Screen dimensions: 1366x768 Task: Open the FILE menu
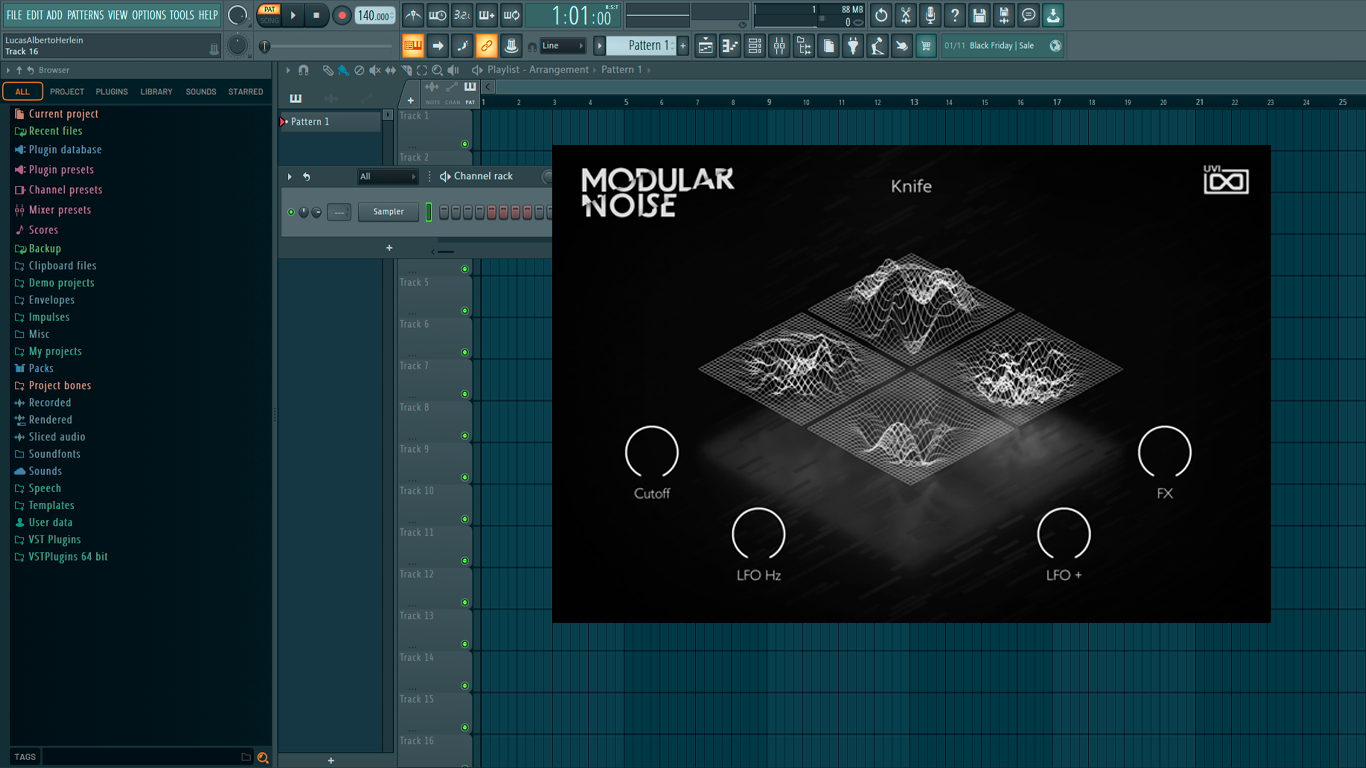[14, 15]
